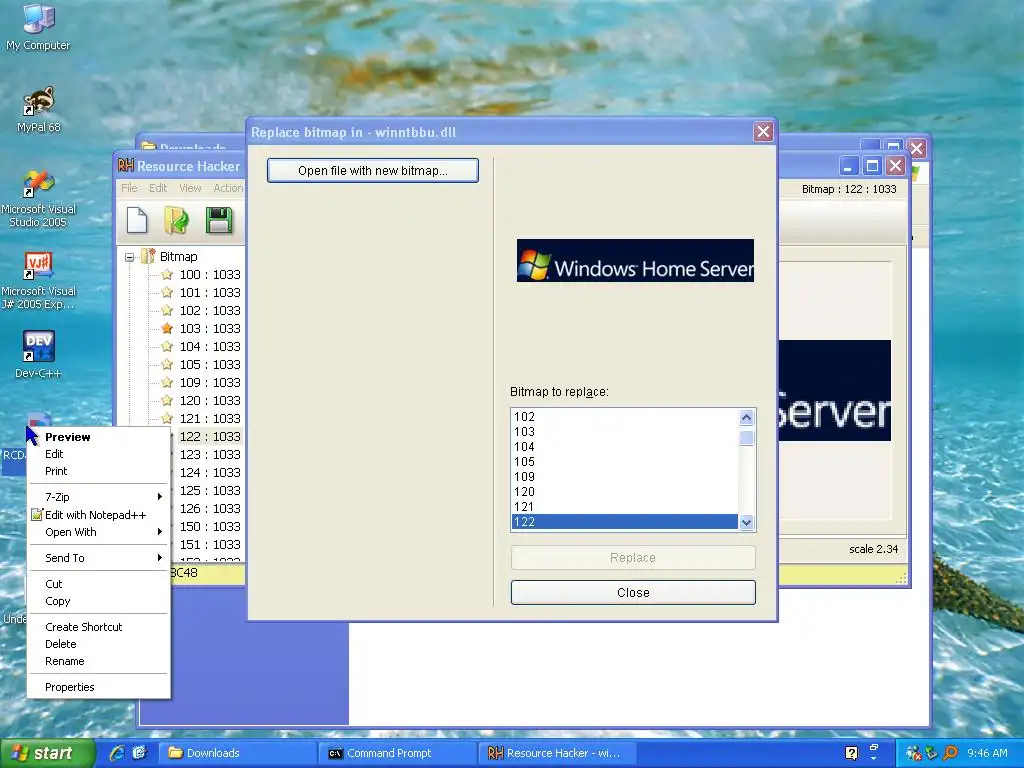Select tree item 123 : 1033
Image resolution: width=1024 pixels, height=768 pixels.
click(210, 454)
